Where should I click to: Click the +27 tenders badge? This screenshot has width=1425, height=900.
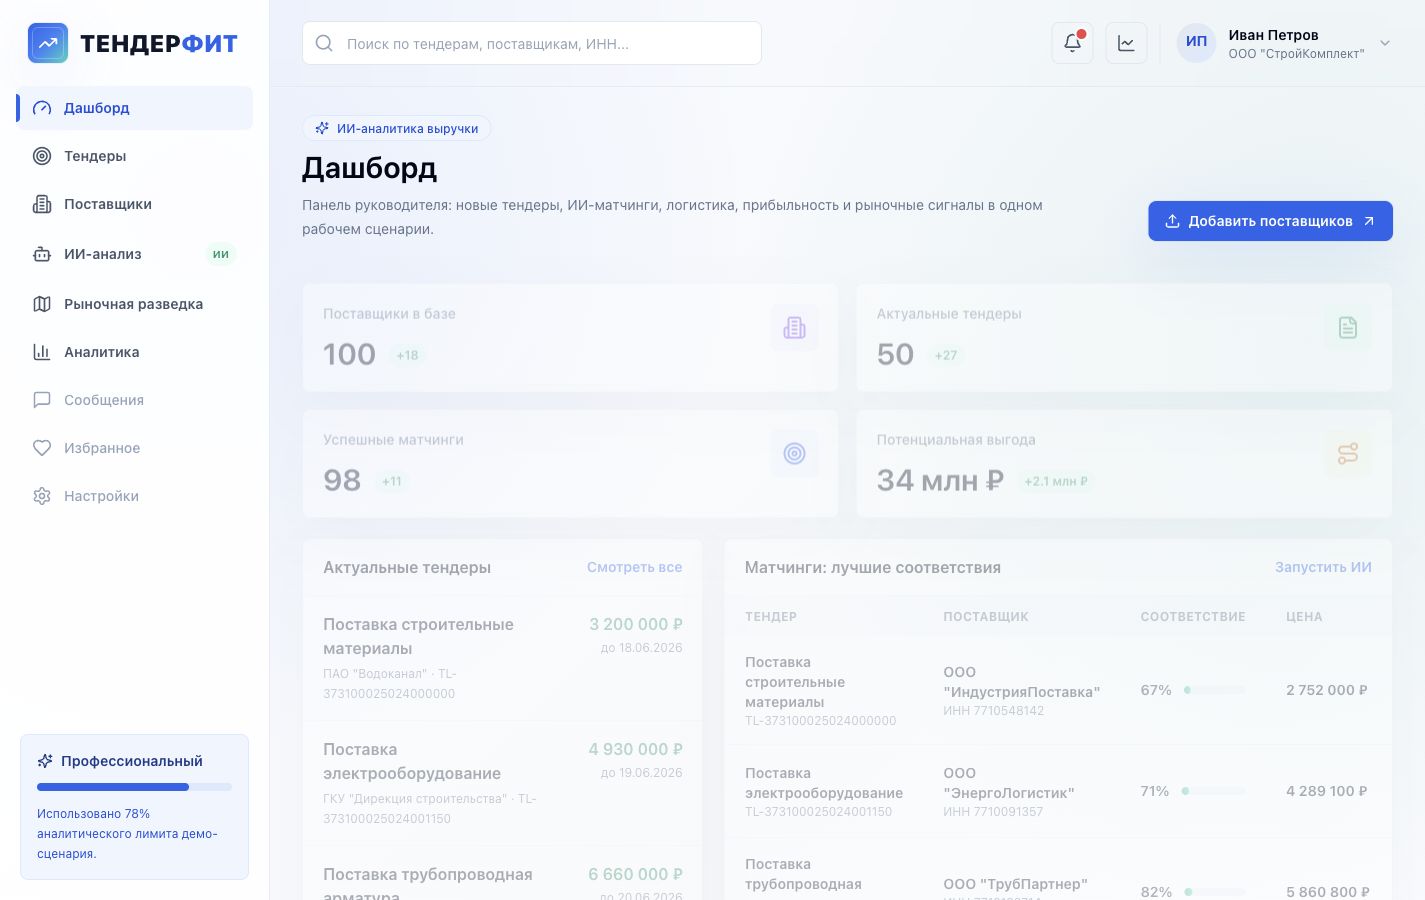pos(946,355)
